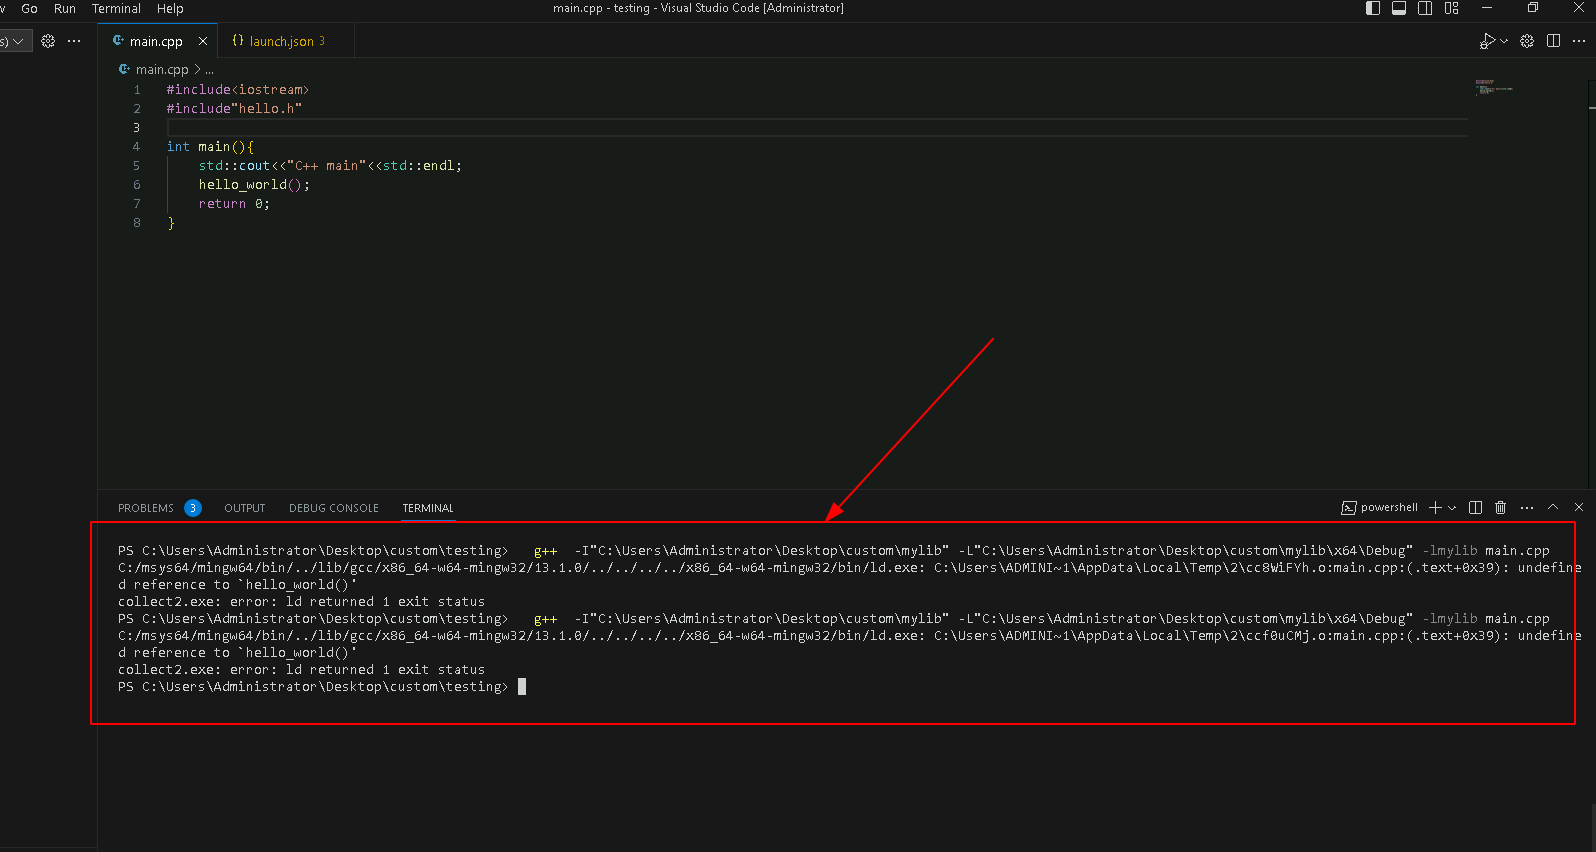Toggle secondary side bar layout icon

(1425, 8)
